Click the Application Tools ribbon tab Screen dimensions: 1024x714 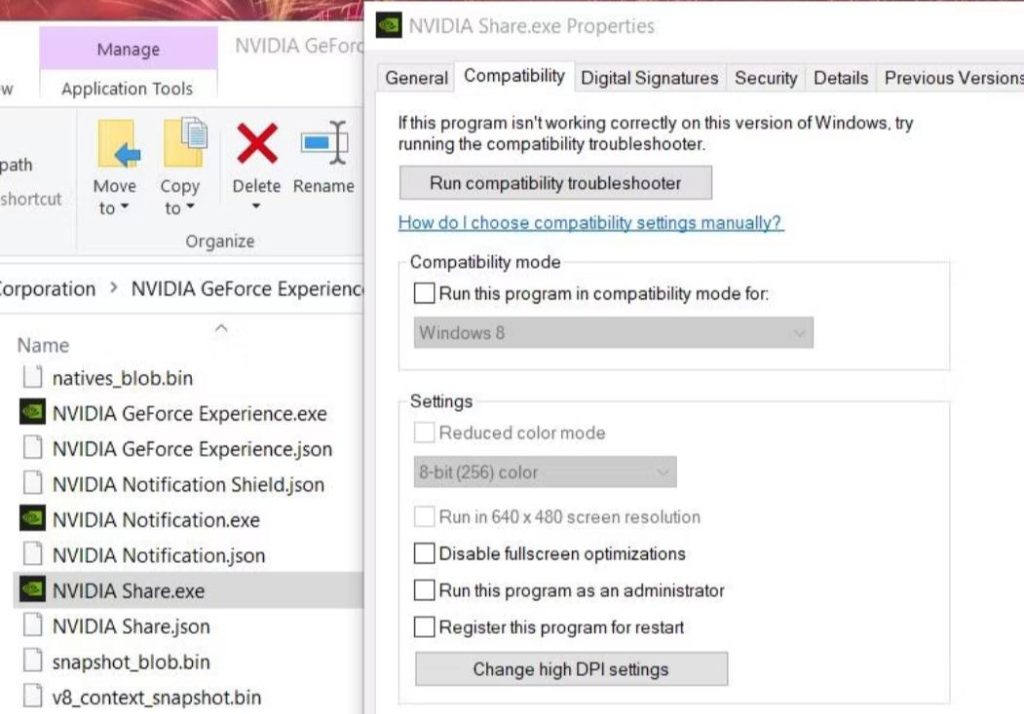coord(127,88)
